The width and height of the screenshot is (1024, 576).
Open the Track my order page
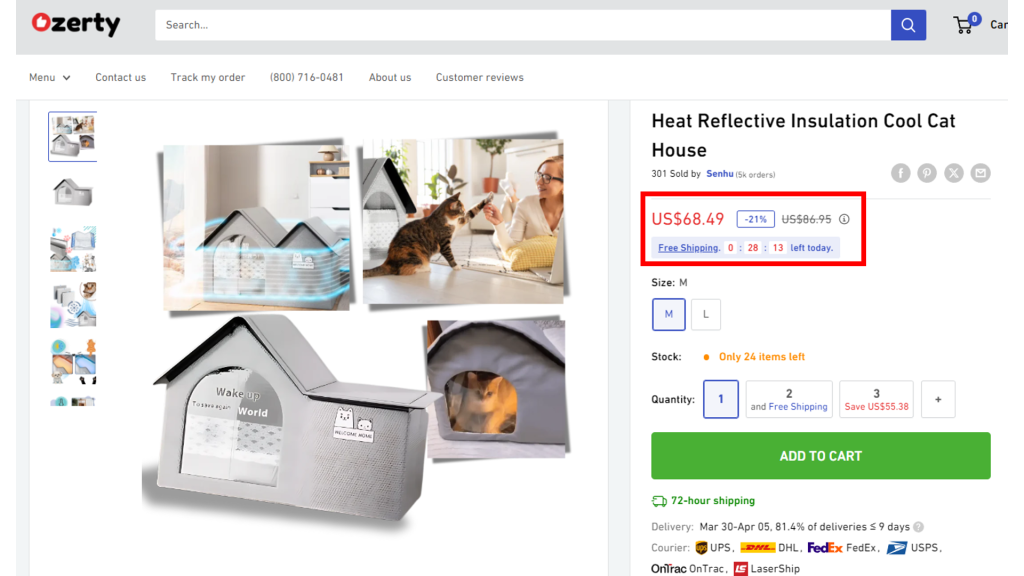click(208, 77)
